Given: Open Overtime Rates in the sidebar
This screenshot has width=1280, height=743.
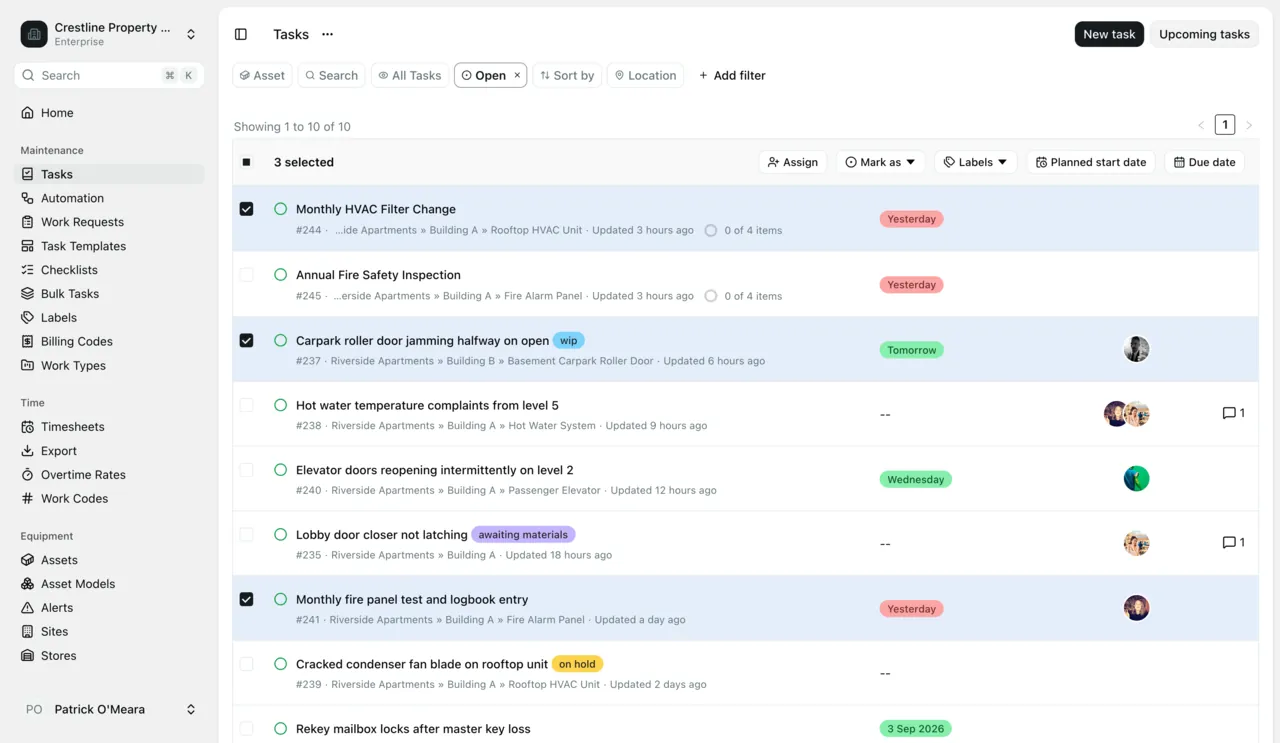Looking at the screenshot, I should click(109, 475).
